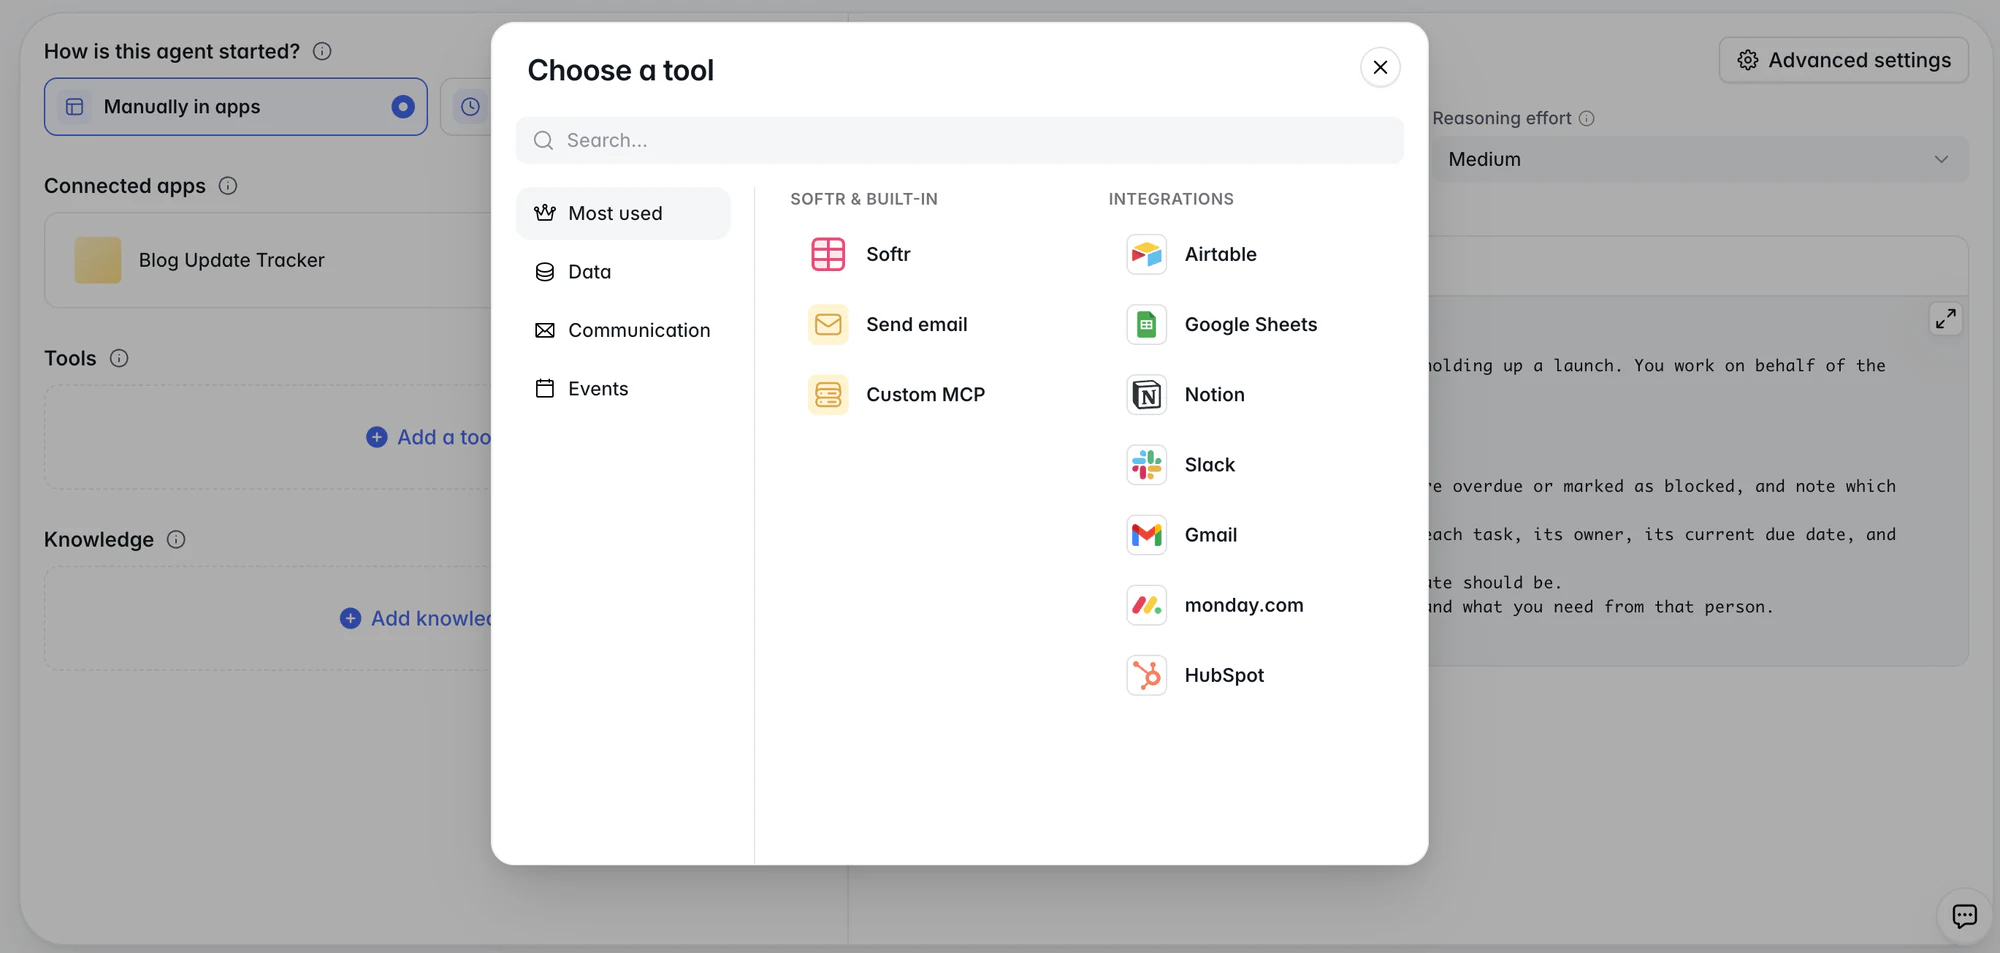Open the Notion integration icon
This screenshot has width=2000, height=953.
pyautogui.click(x=1146, y=395)
